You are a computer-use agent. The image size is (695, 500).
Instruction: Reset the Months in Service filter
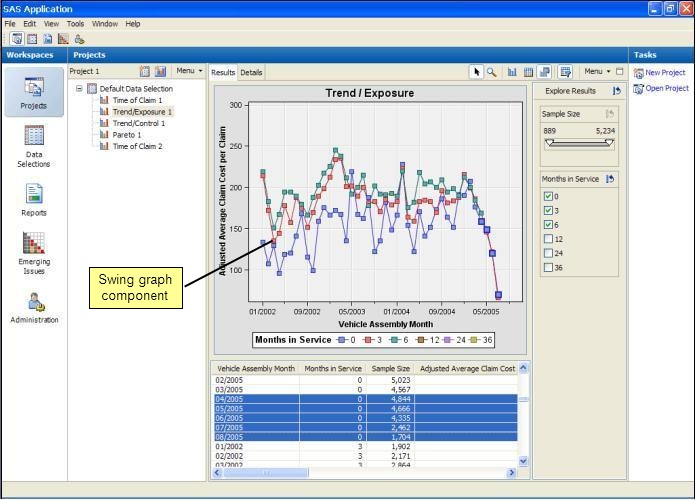pyautogui.click(x=610, y=179)
